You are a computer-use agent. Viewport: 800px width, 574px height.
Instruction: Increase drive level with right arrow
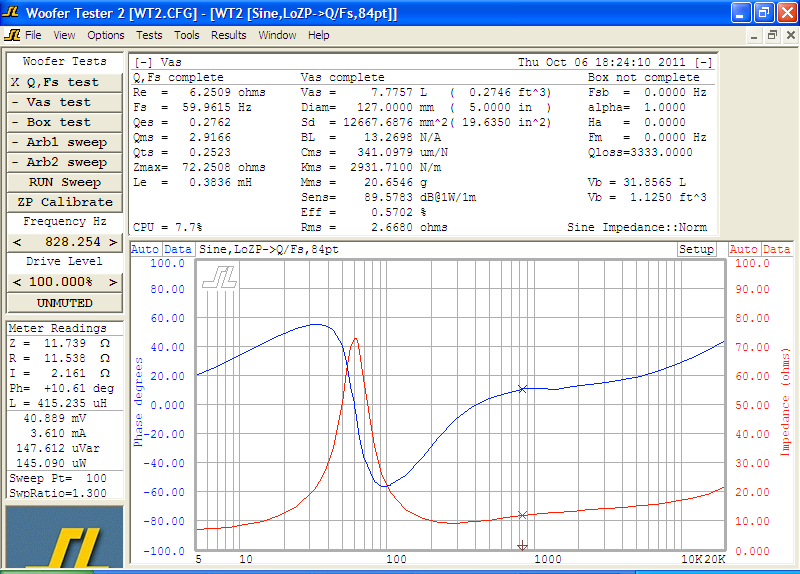point(113,282)
